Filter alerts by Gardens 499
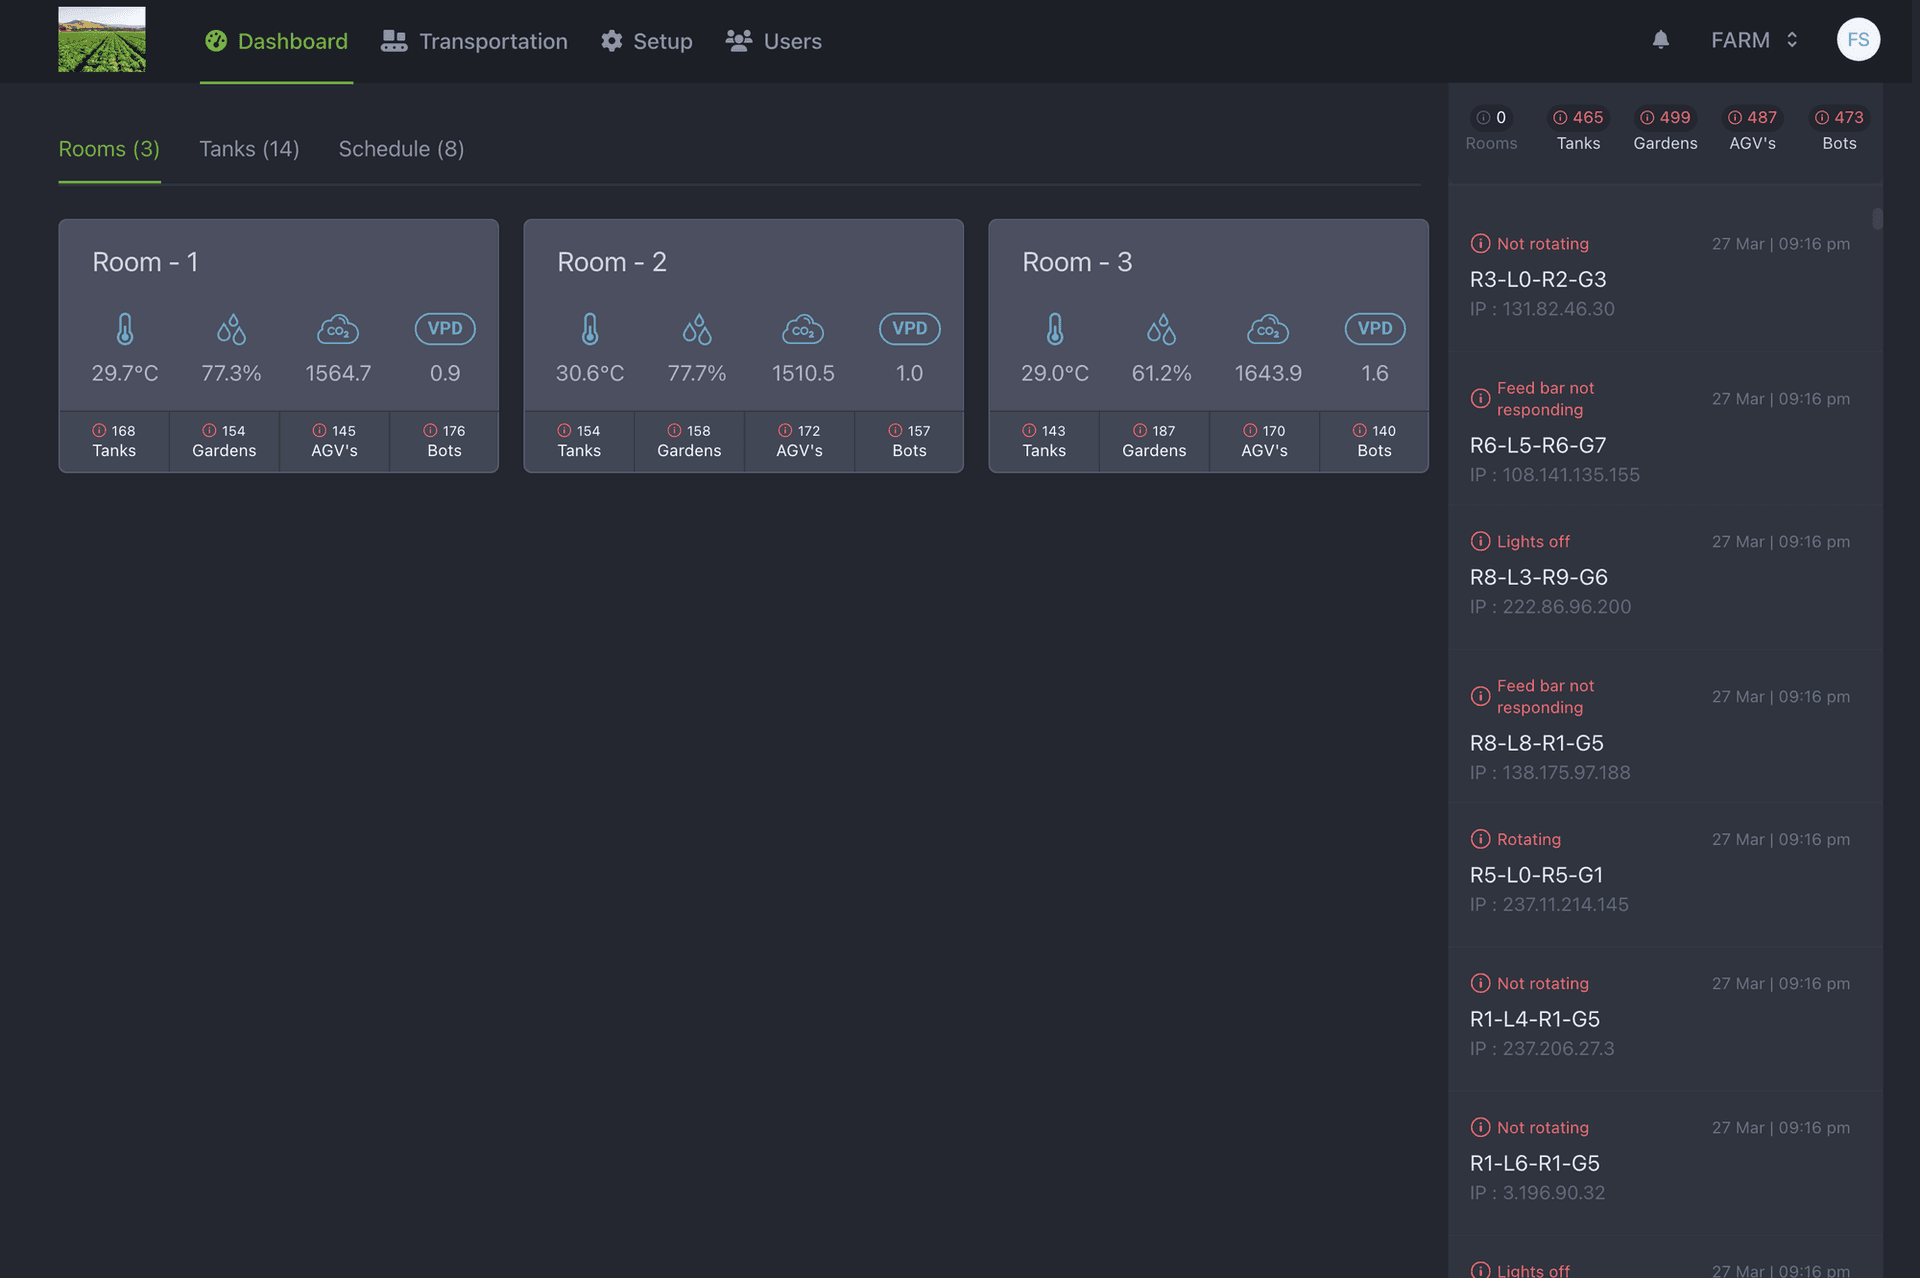The height and width of the screenshot is (1278, 1920). coord(1665,129)
